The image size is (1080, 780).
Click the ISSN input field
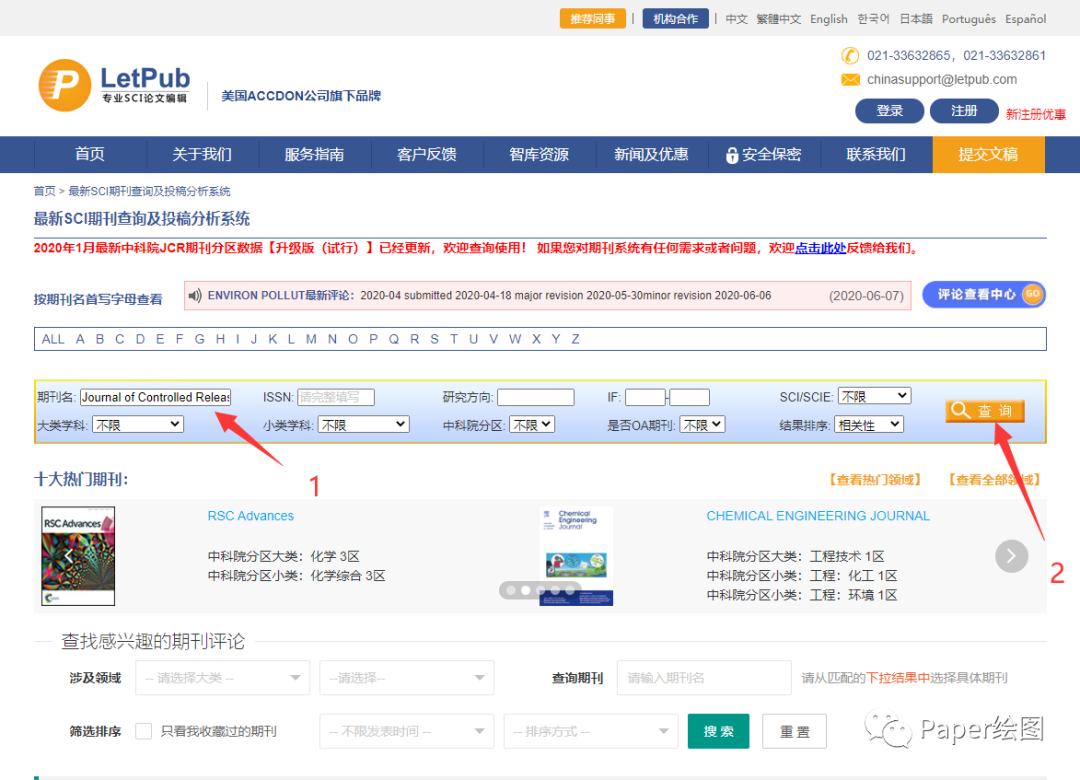click(336, 398)
